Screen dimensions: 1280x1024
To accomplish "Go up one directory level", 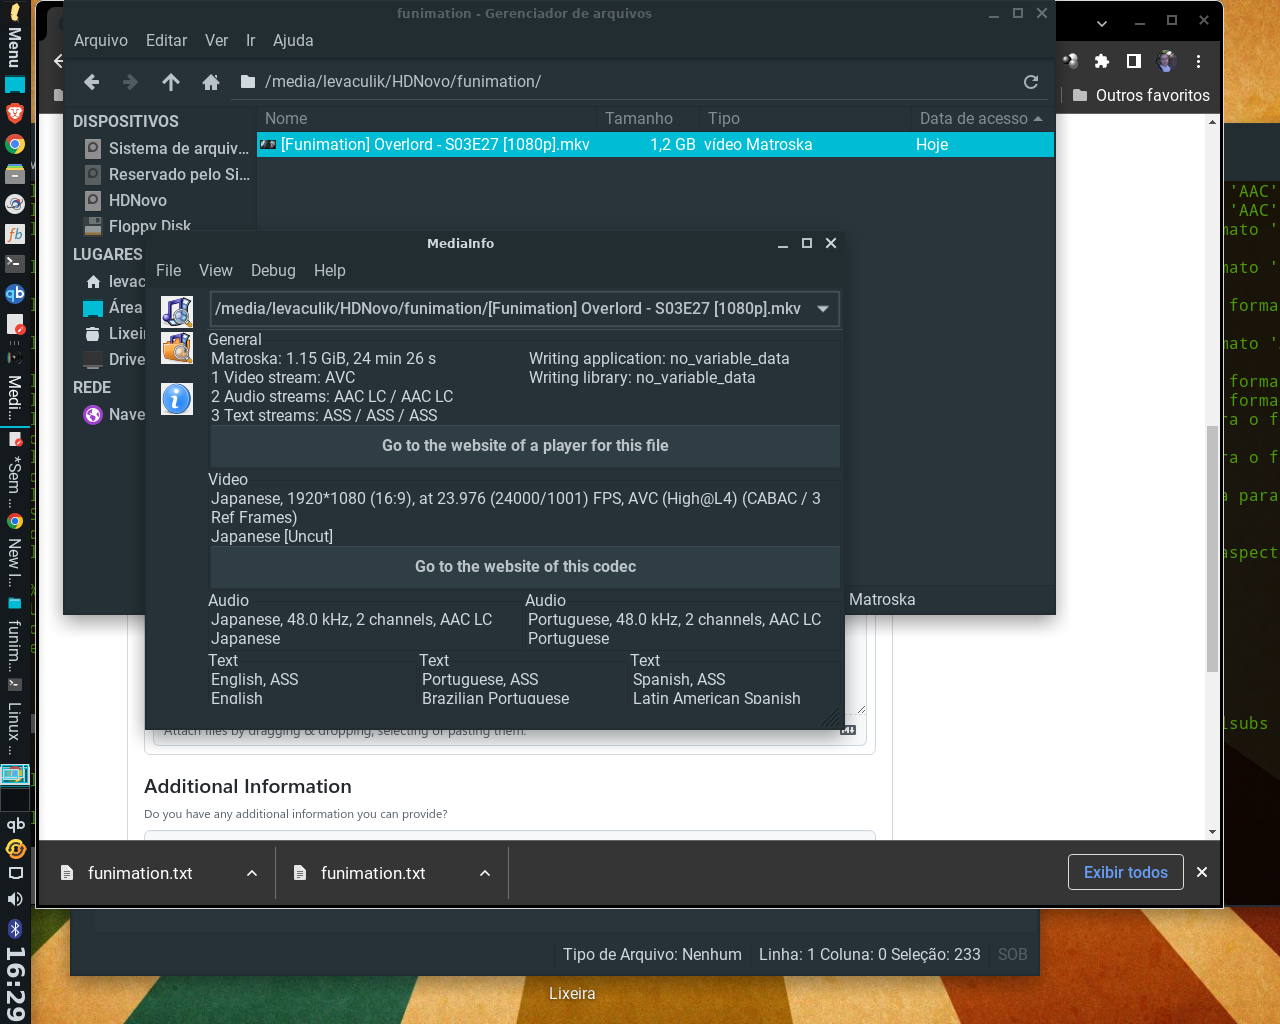I will coord(170,81).
